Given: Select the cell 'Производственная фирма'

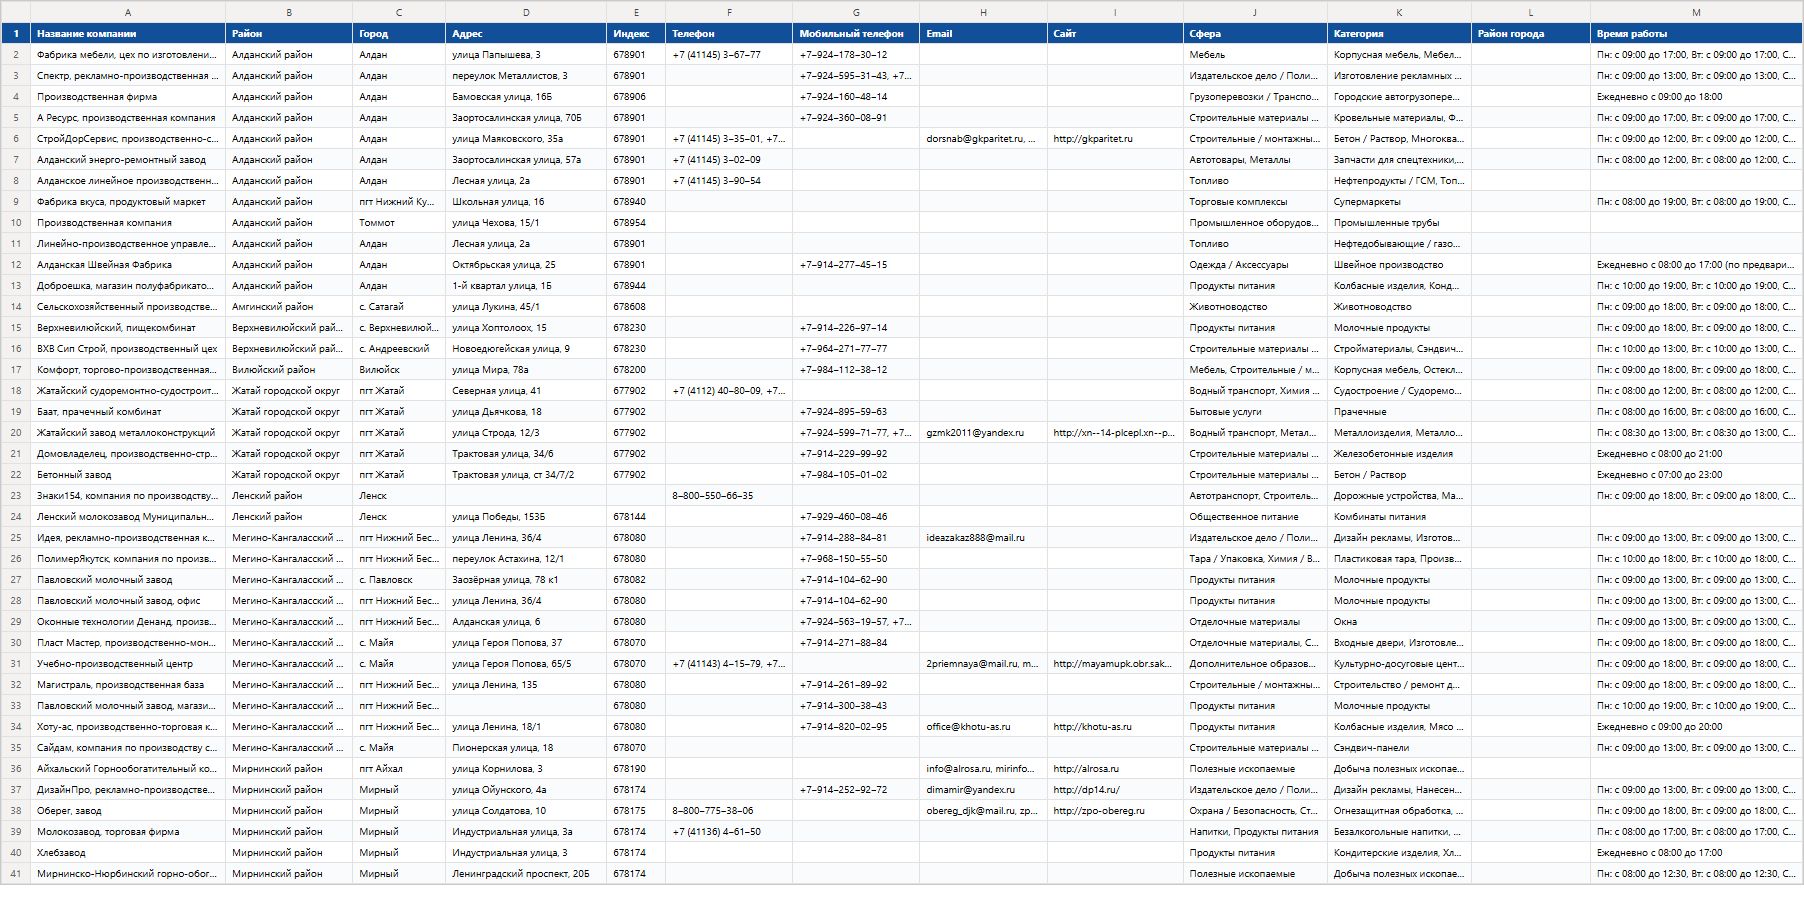Looking at the screenshot, I should (128, 97).
